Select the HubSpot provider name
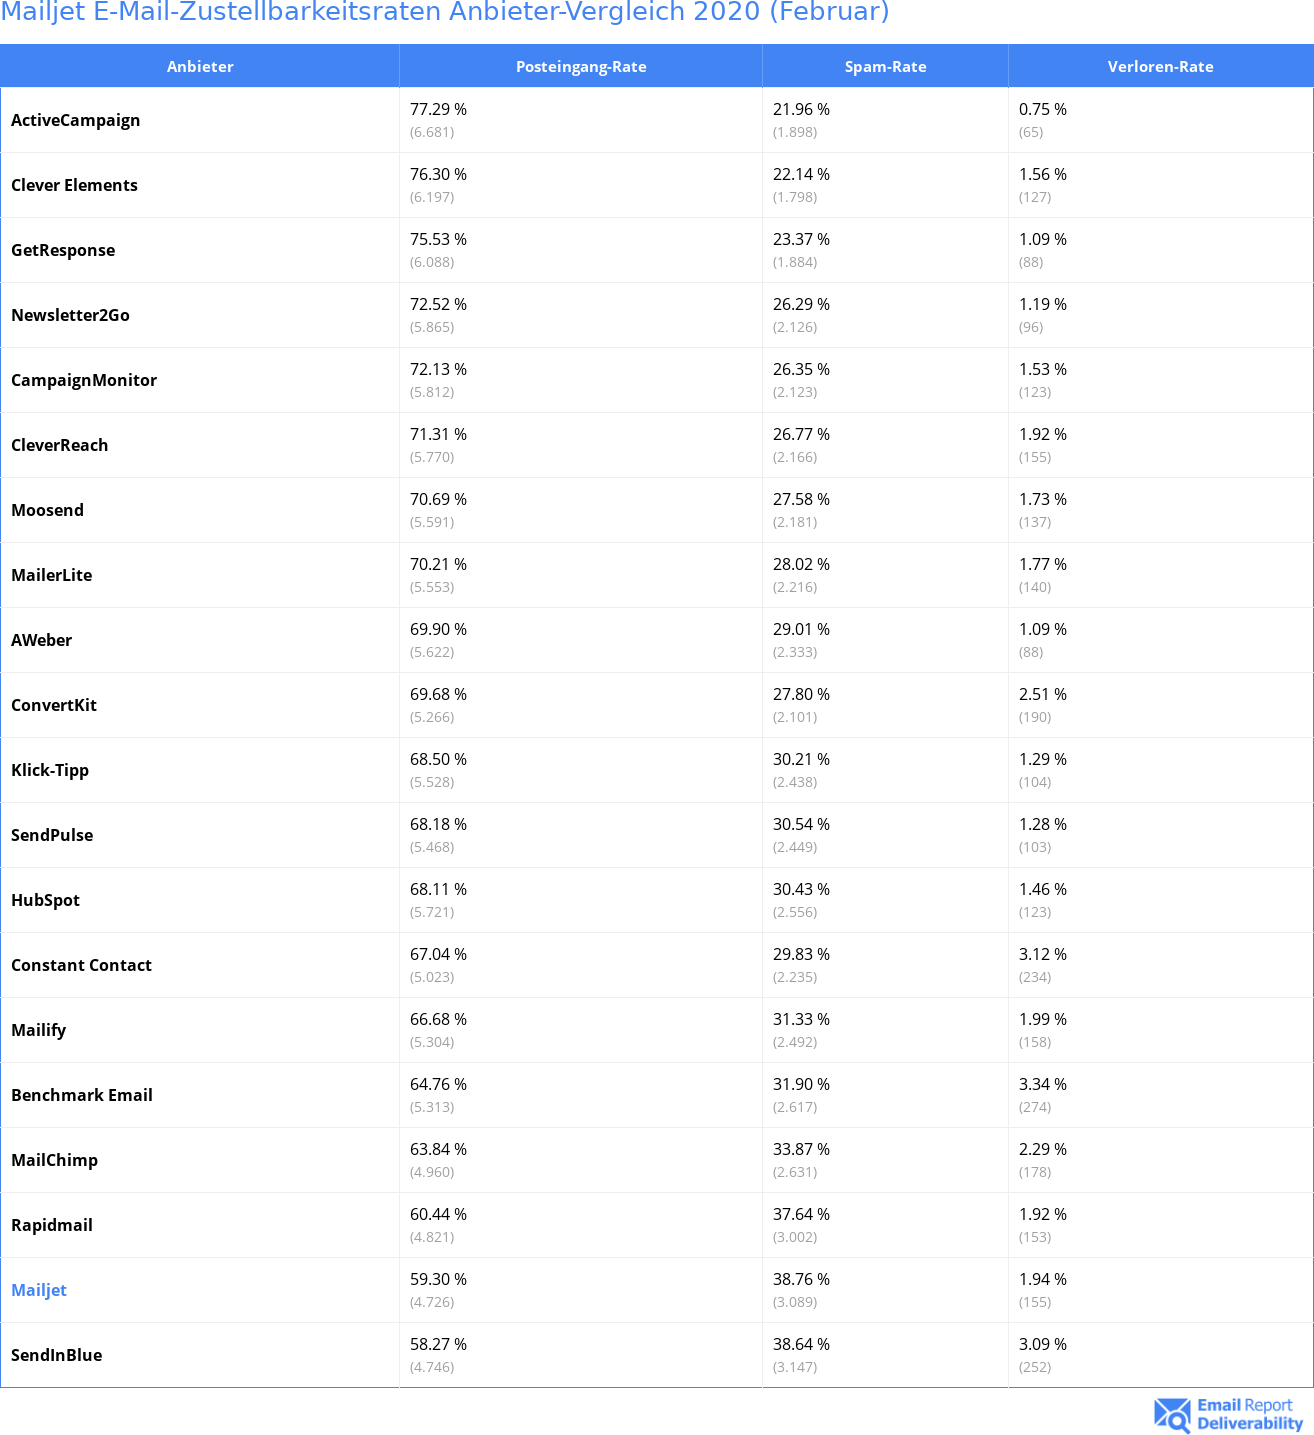This screenshot has width=1314, height=1435. point(45,900)
